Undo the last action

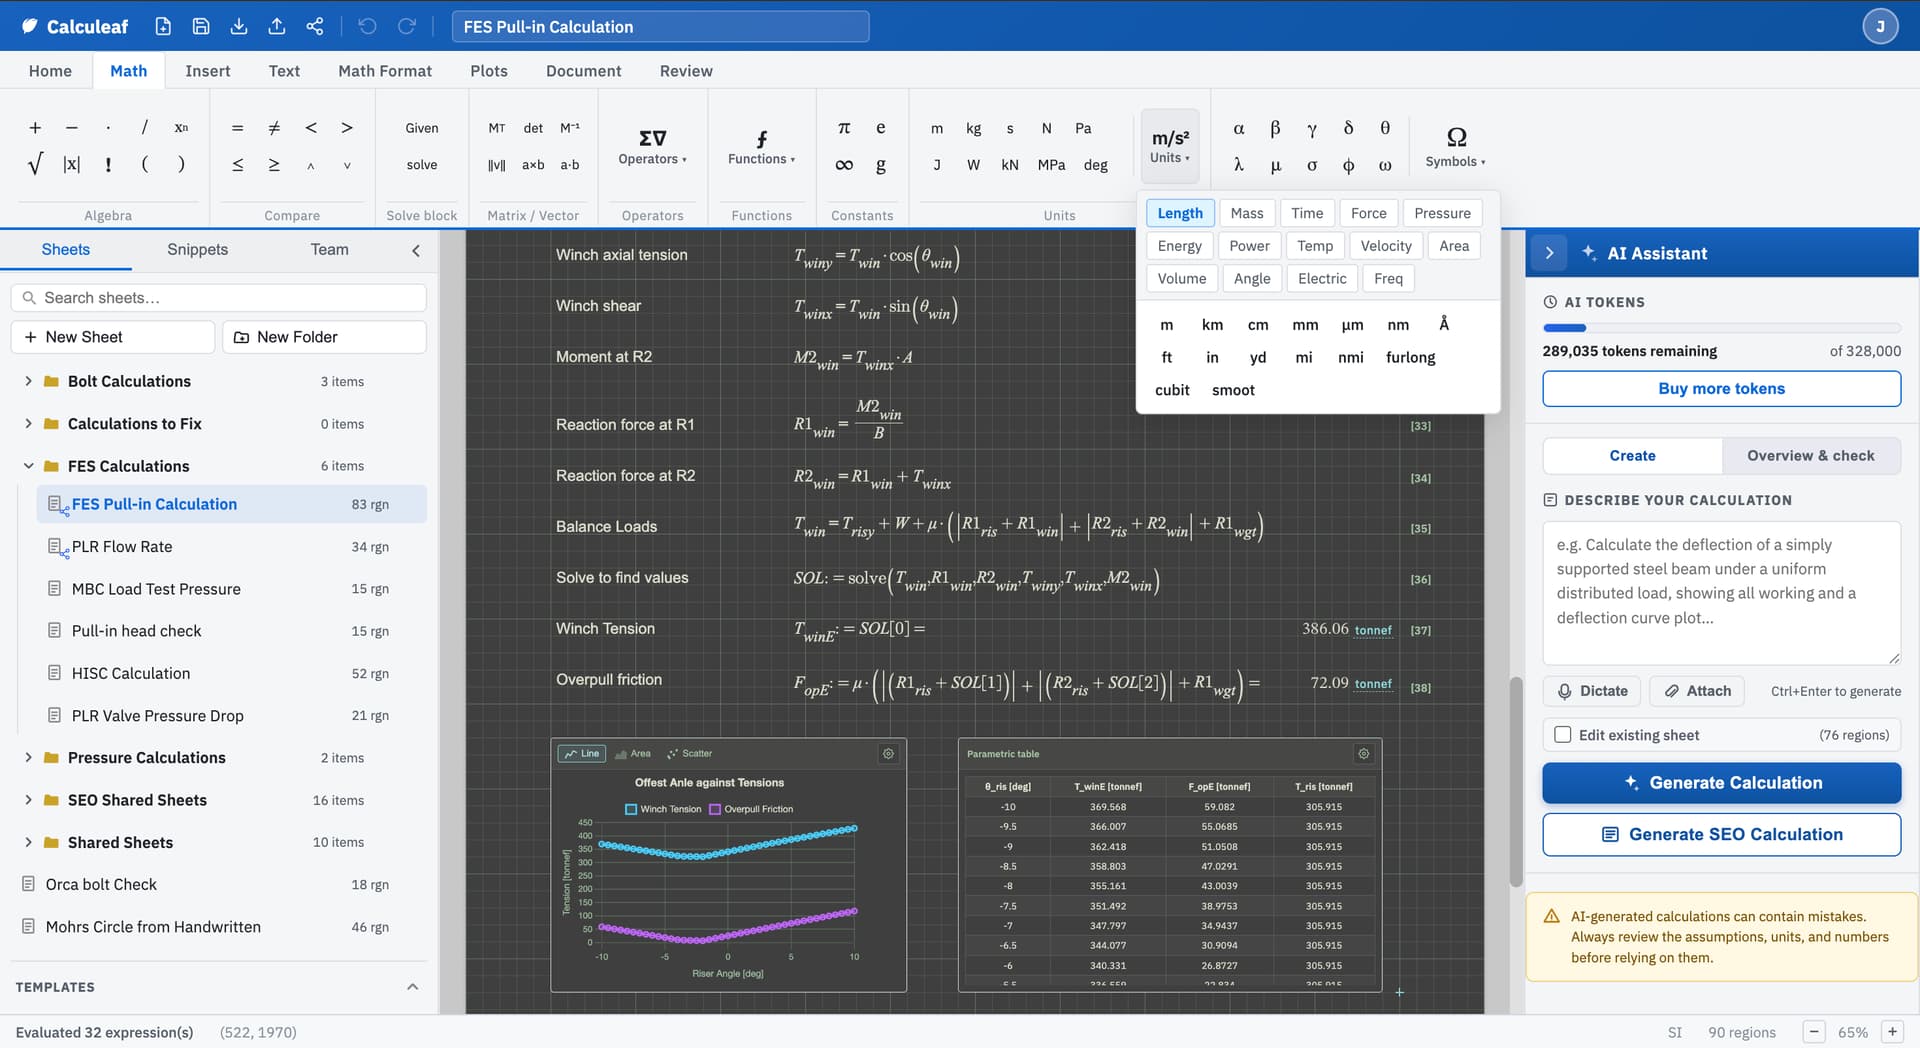[x=367, y=27]
